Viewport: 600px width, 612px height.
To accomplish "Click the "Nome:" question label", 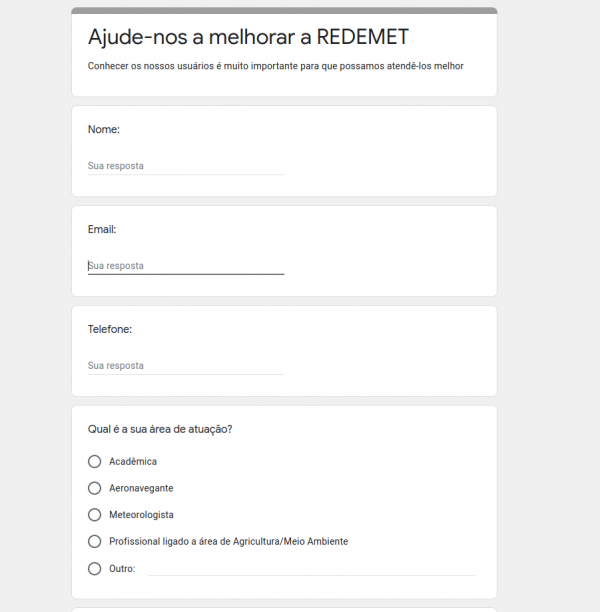I will [104, 129].
